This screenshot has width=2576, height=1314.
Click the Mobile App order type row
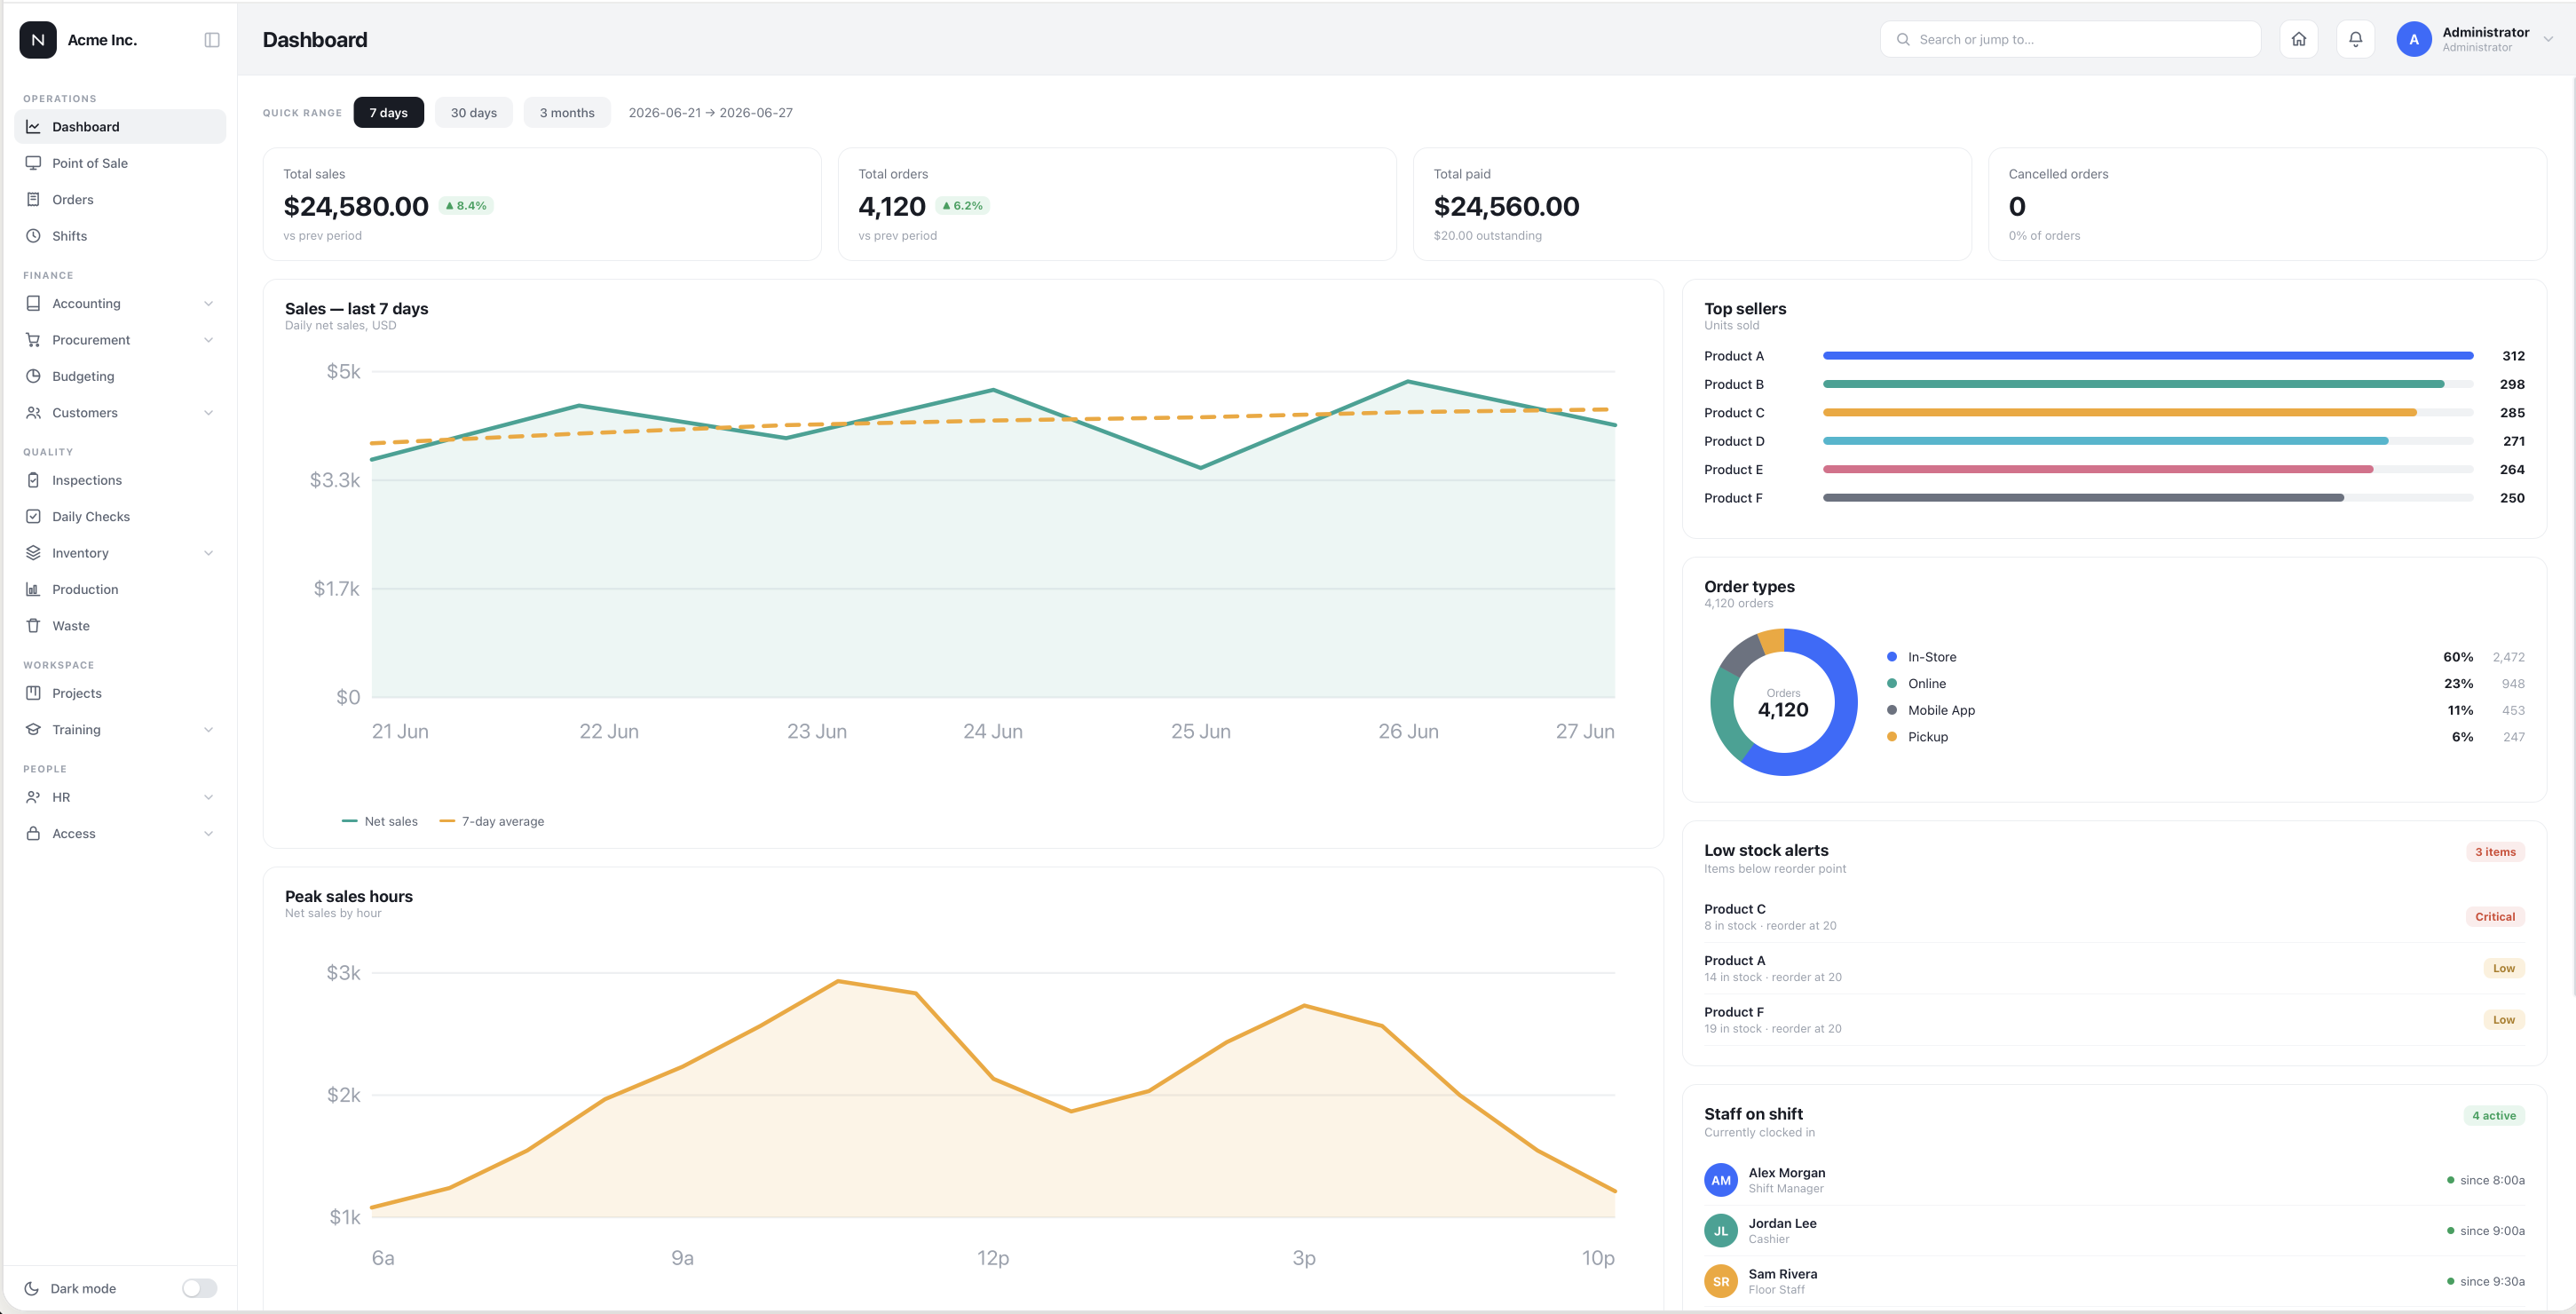2205,711
